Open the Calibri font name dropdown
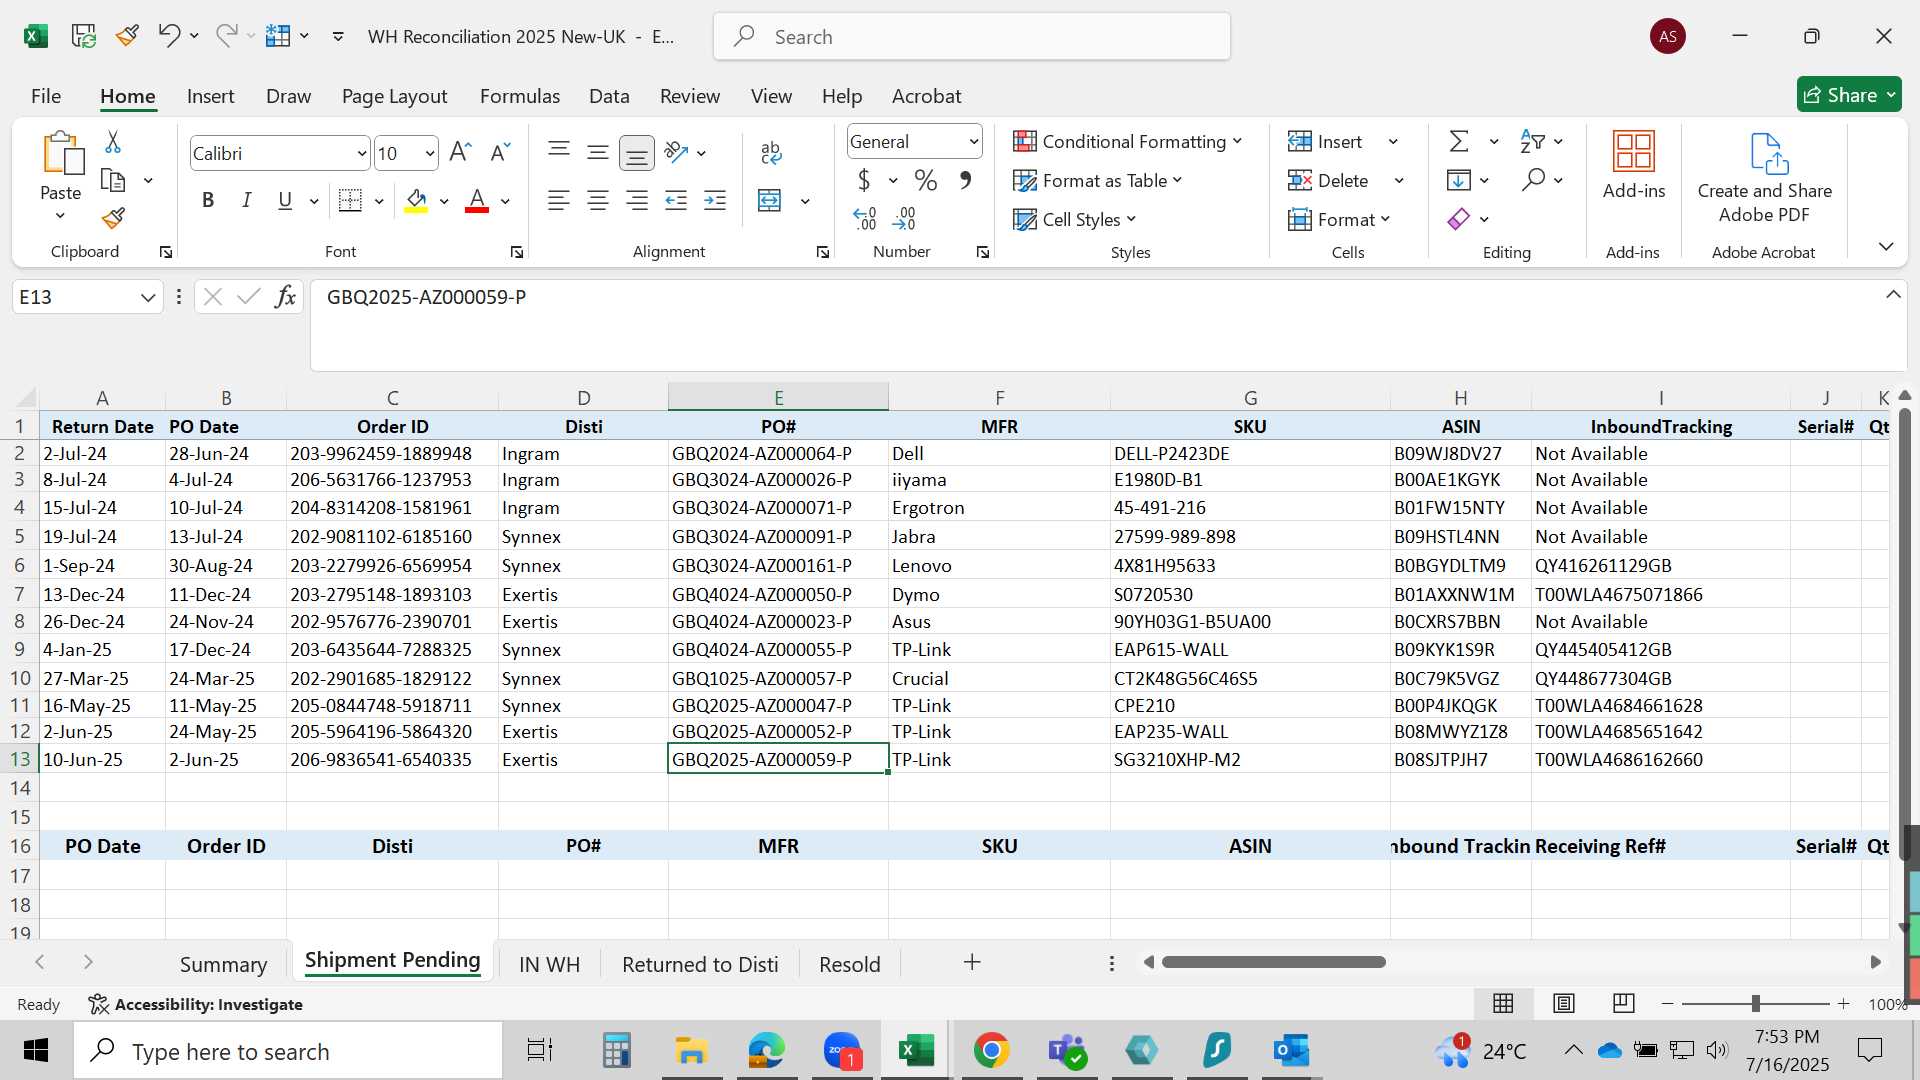This screenshot has height=1080, width=1920. point(361,153)
